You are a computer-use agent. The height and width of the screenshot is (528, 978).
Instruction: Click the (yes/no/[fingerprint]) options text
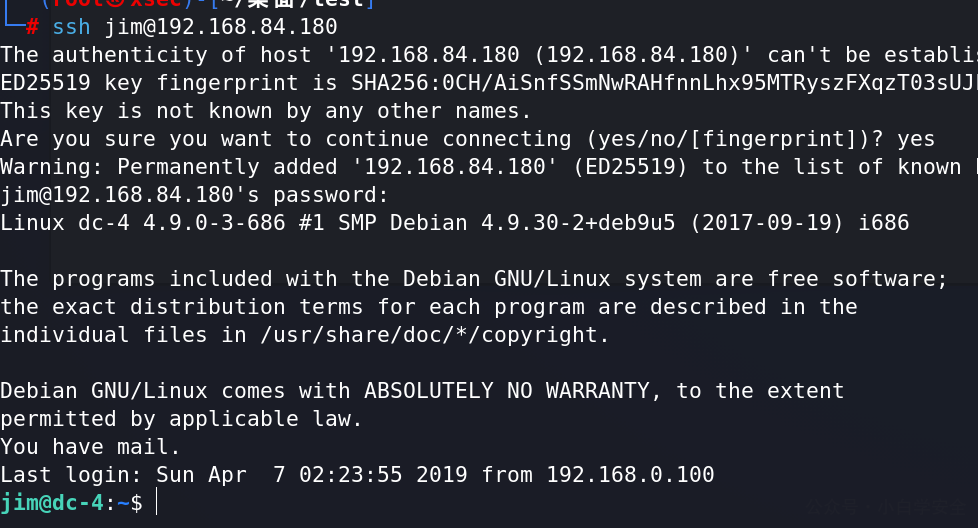click(735, 139)
